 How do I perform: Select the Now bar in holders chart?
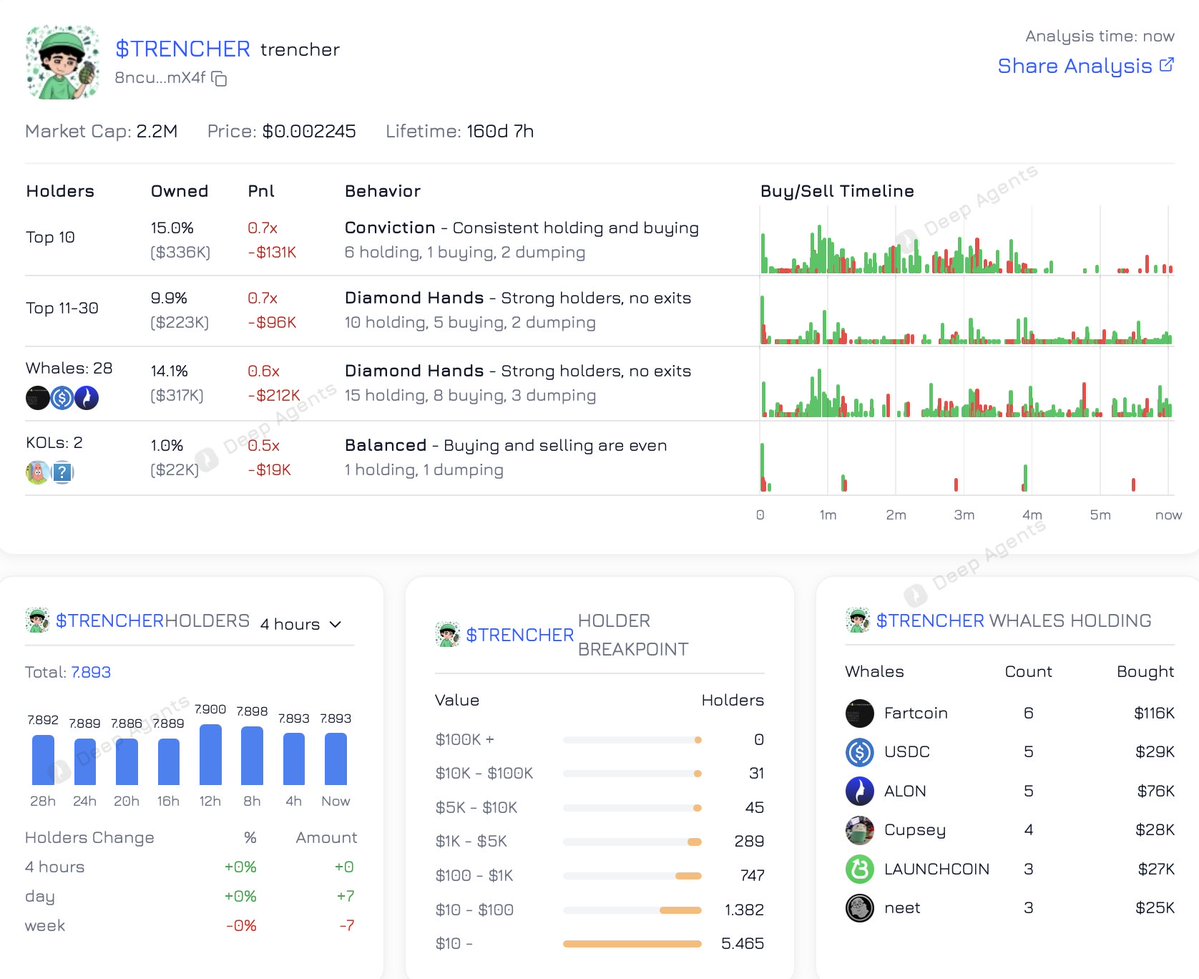(x=336, y=759)
